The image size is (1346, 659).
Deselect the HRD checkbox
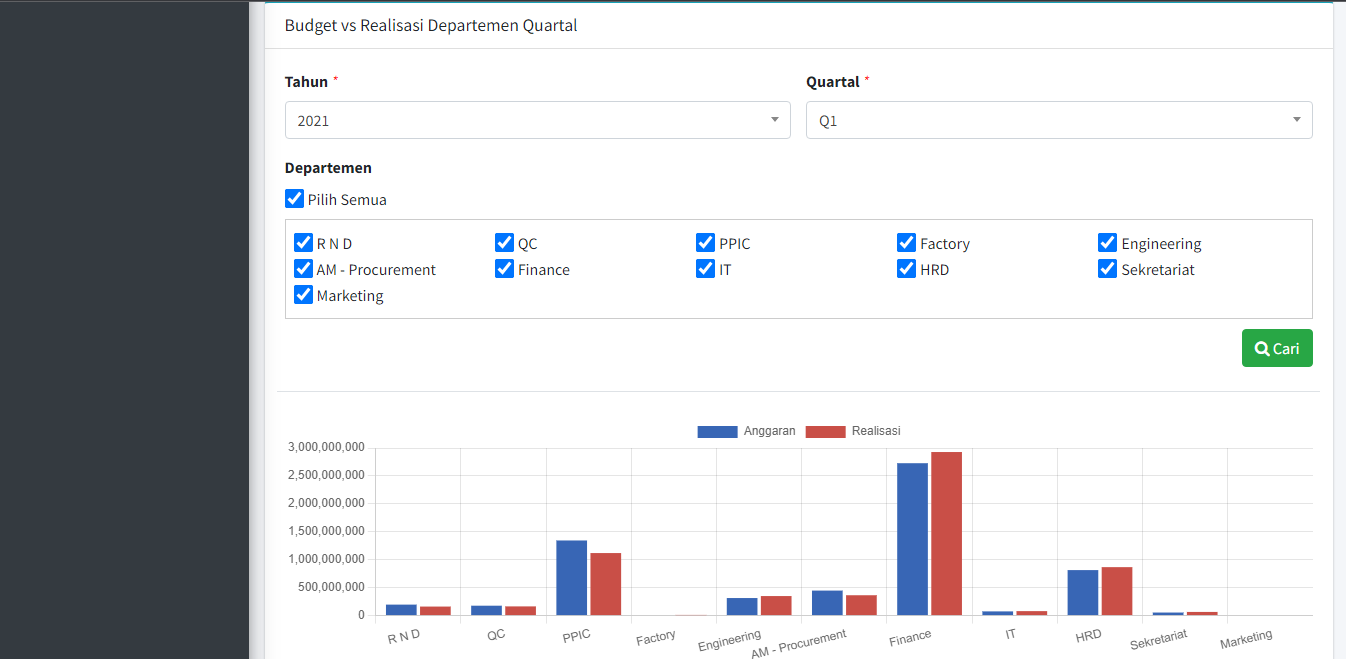[x=906, y=269]
